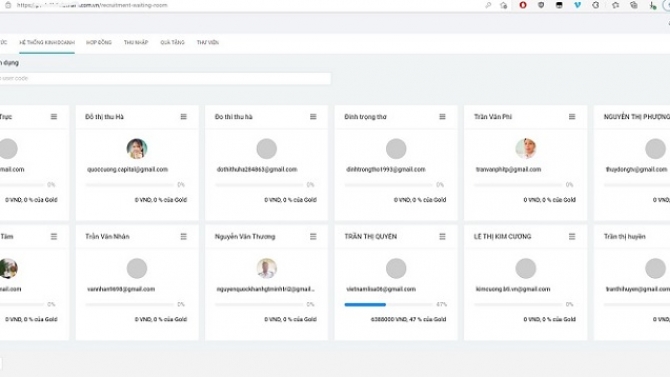Click the LÊ THỊ KIM CƯƠNG card name
Viewport: 670px width, 377px height.
point(502,236)
